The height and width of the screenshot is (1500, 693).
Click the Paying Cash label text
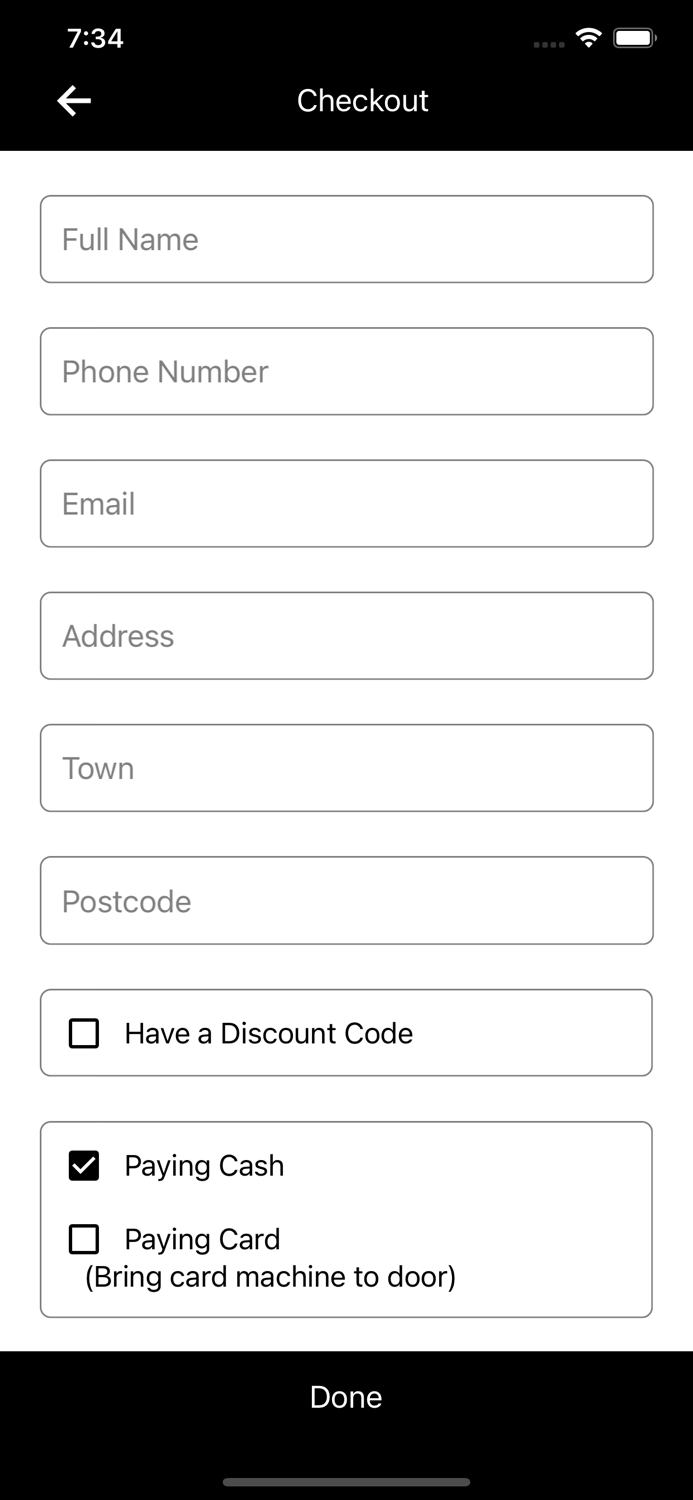pyautogui.click(x=204, y=1165)
